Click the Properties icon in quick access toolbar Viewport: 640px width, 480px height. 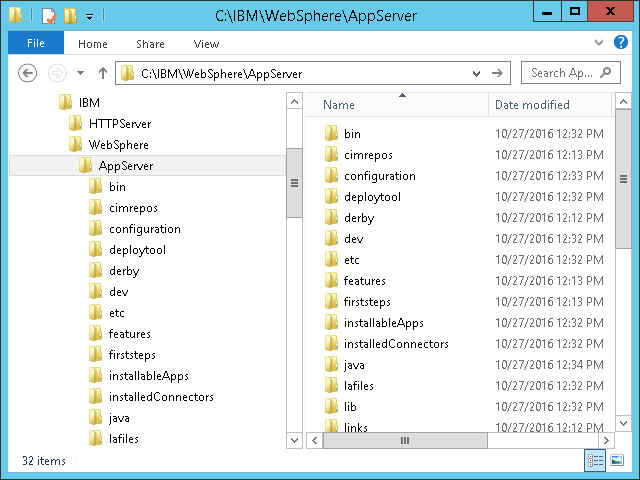tap(49, 15)
